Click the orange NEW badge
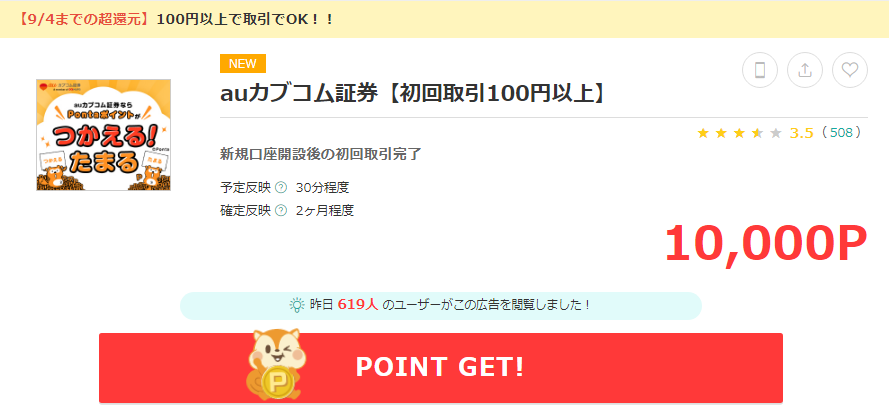 243,64
